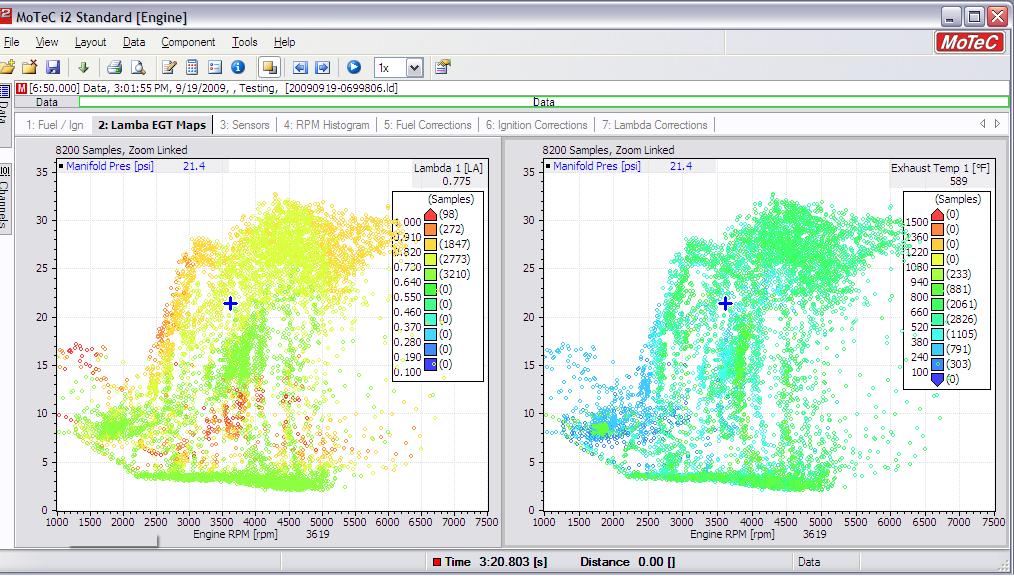The width and height of the screenshot is (1014, 576).
Task: Click the toolbar customize icon after speed box
Action: point(443,67)
